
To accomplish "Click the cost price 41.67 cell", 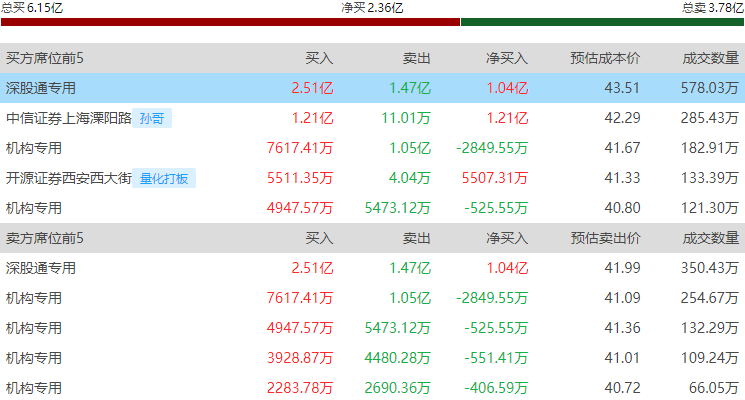I will coord(622,148).
